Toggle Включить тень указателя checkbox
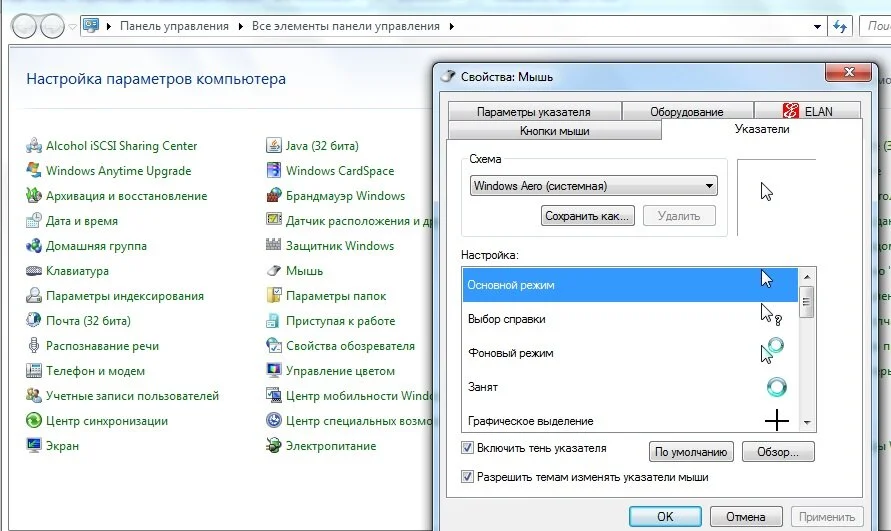 [467, 448]
